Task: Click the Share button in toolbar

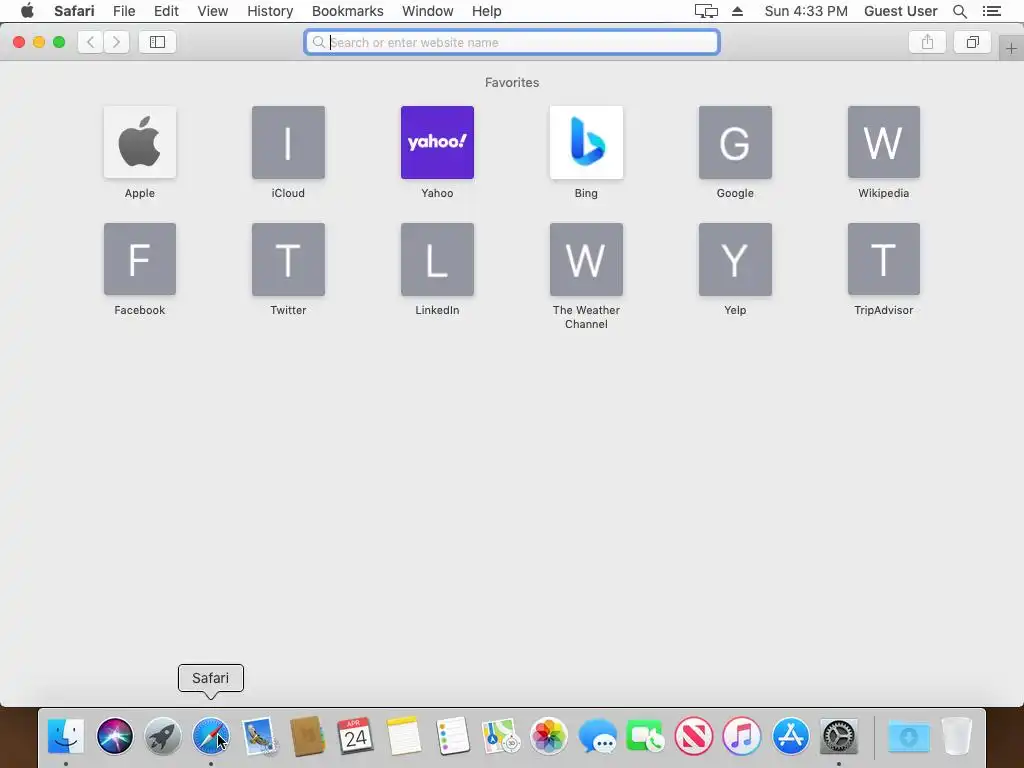Action: point(927,42)
